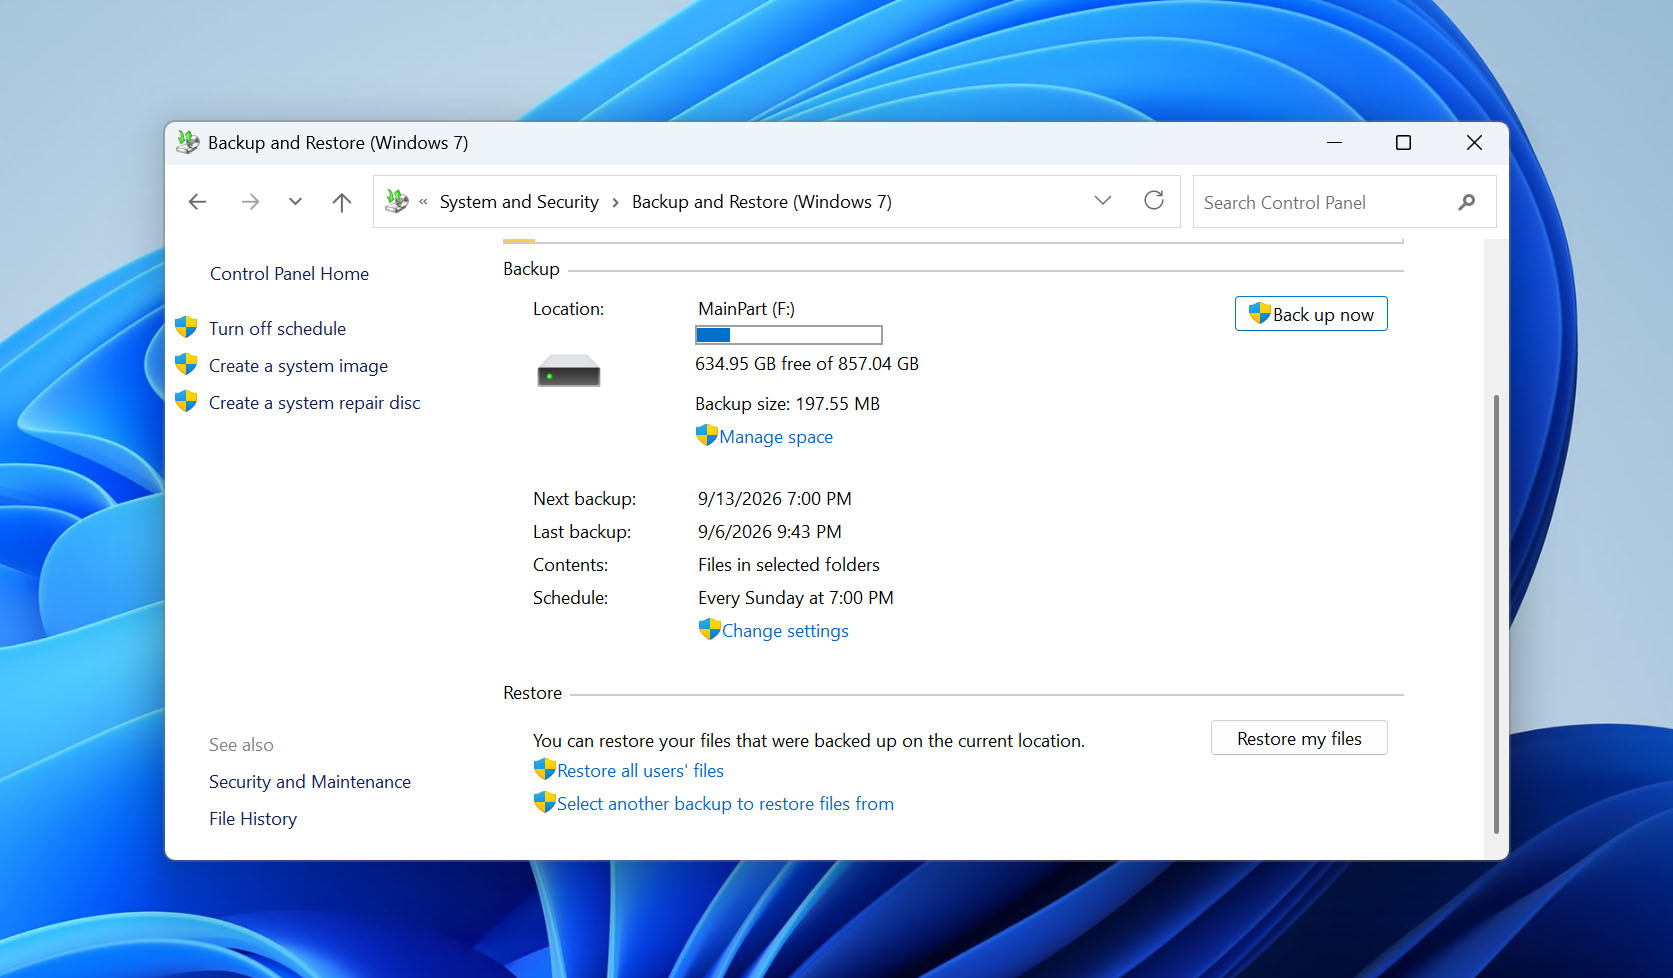Image resolution: width=1673 pixels, height=978 pixels.
Task: Click the next backup date '9/13/2026 7:00 PM'
Action: pyautogui.click(x=775, y=499)
